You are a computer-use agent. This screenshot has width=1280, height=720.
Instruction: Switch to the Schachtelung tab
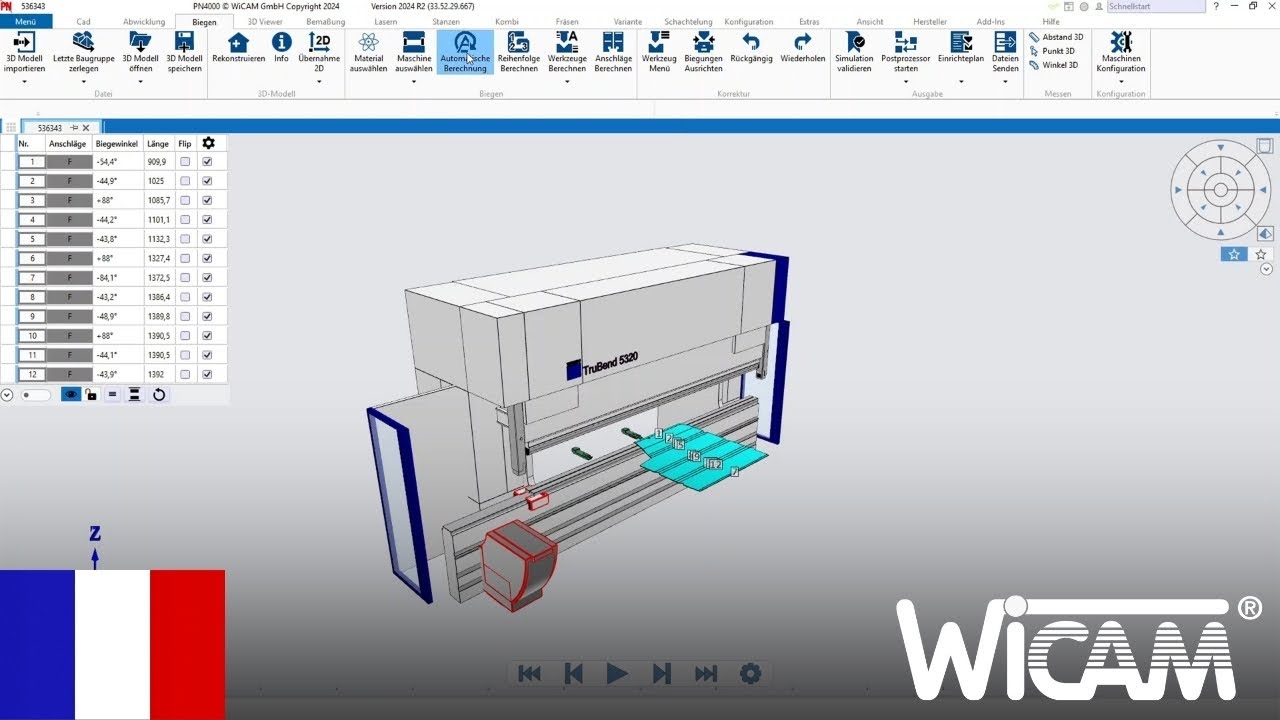(688, 21)
